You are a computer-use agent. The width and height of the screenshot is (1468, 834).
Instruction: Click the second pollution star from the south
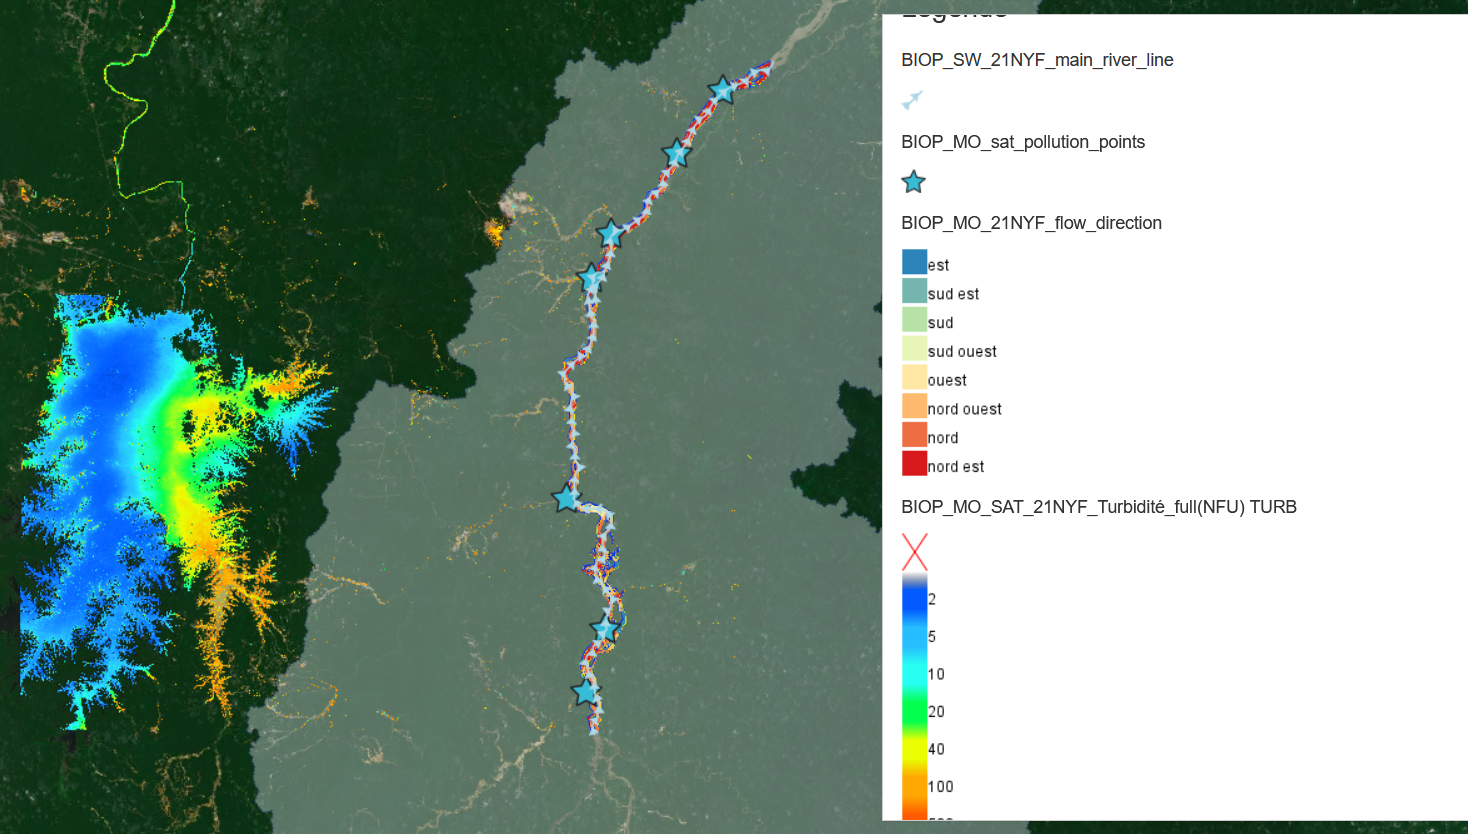pyautogui.click(x=605, y=628)
